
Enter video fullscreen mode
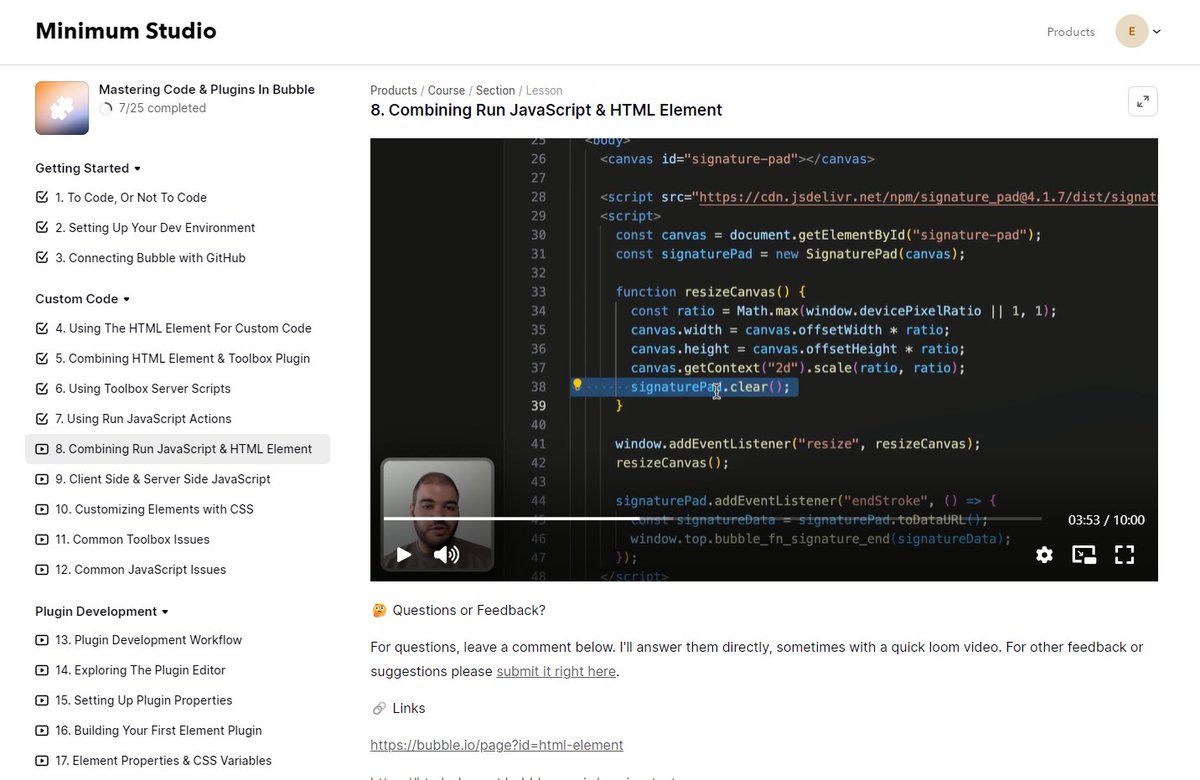(x=1124, y=554)
